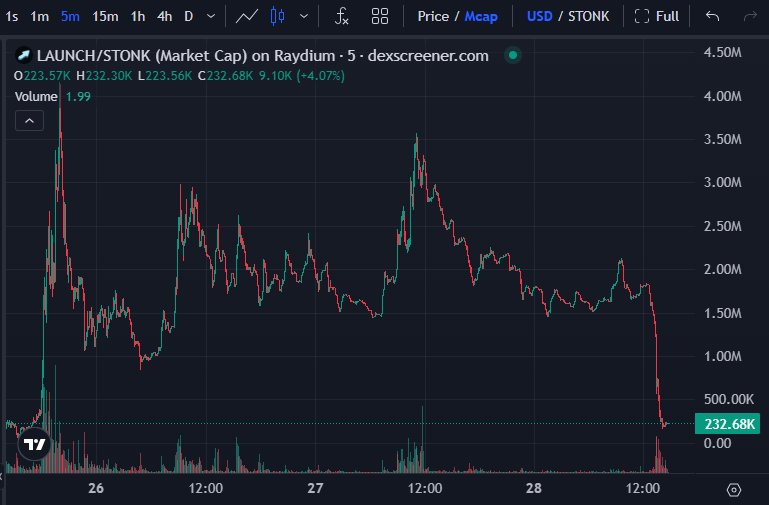Expand the chart style dropdown arrow
The height and width of the screenshot is (505, 769).
pos(304,17)
